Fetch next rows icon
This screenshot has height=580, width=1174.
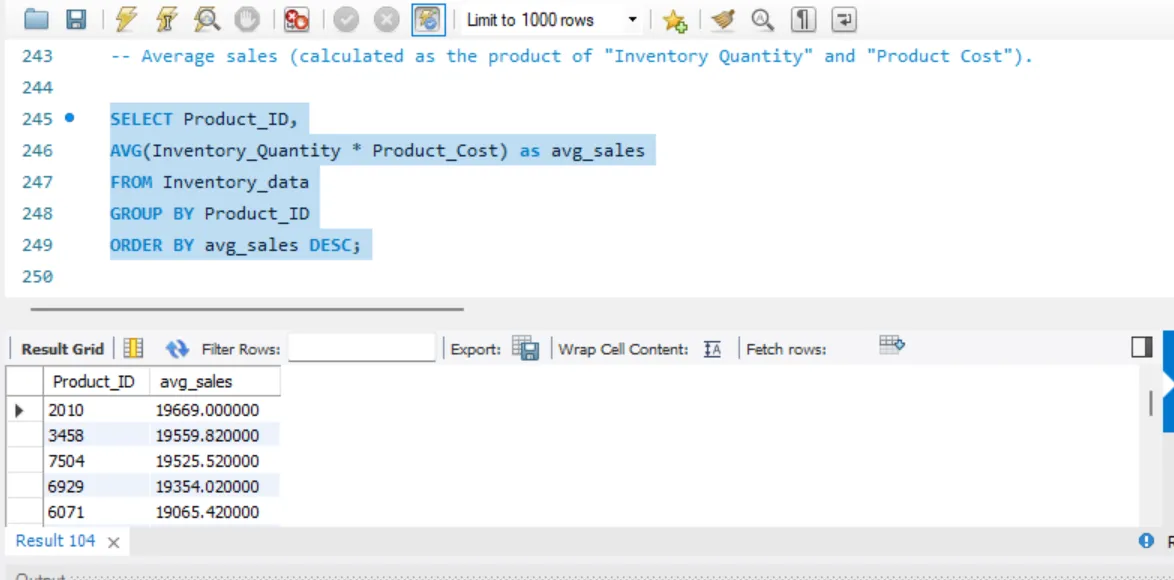[892, 344]
